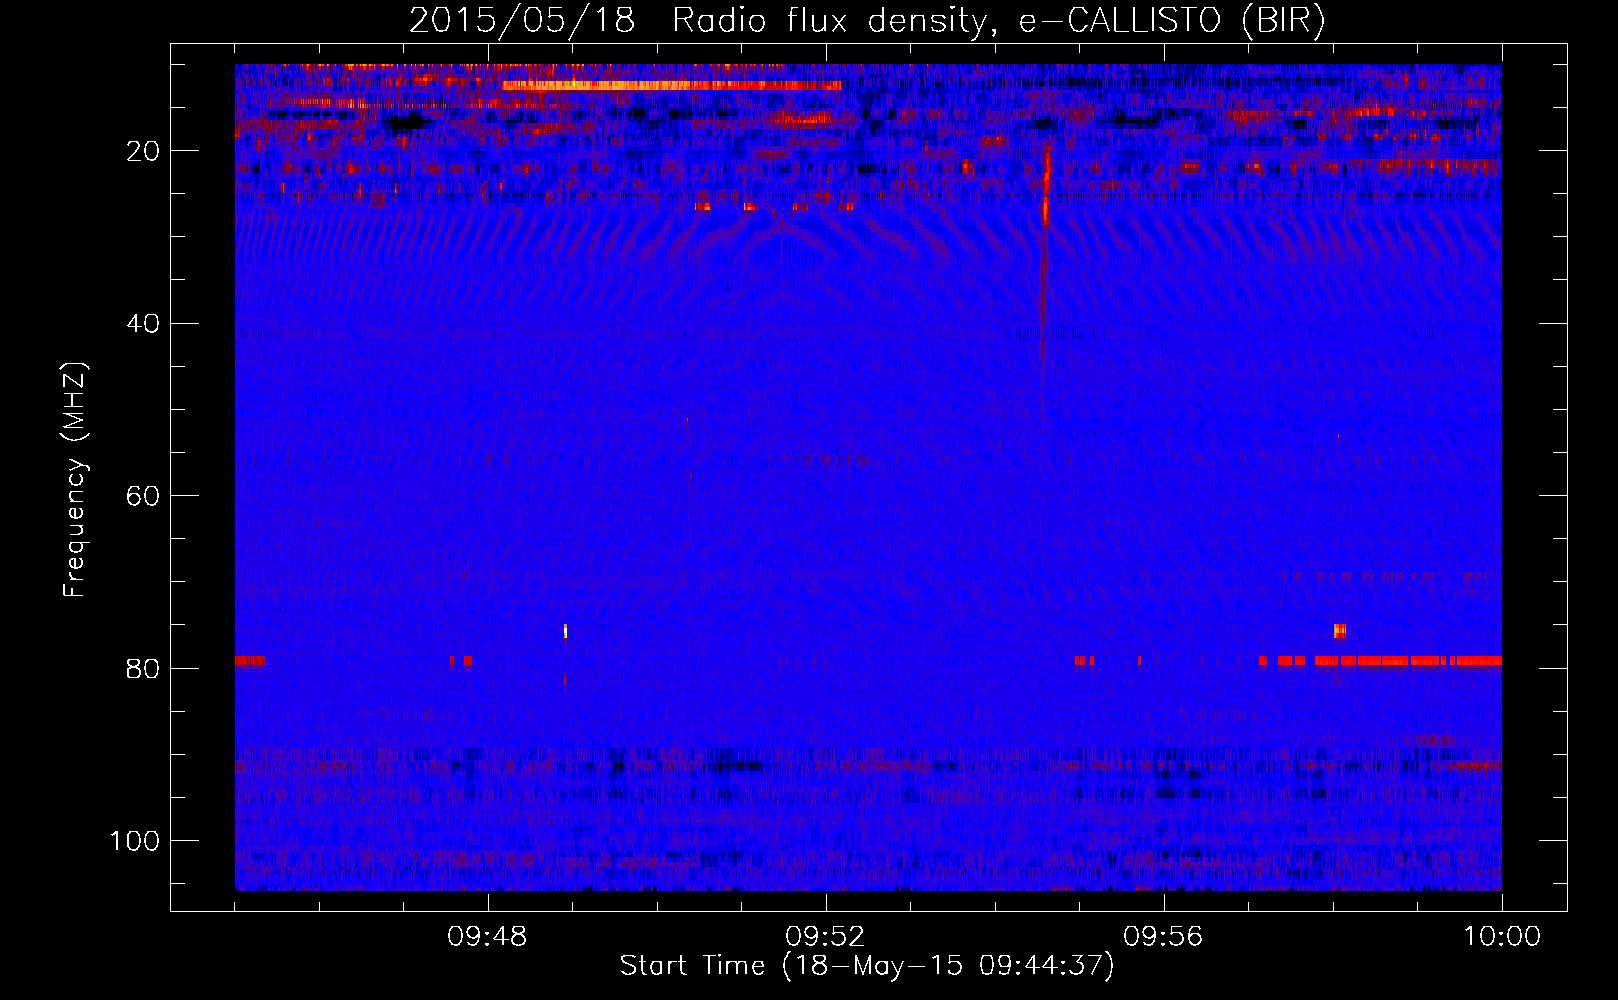Click the 60 frequency tick label
The height and width of the screenshot is (1000, 1618).
coord(143,496)
